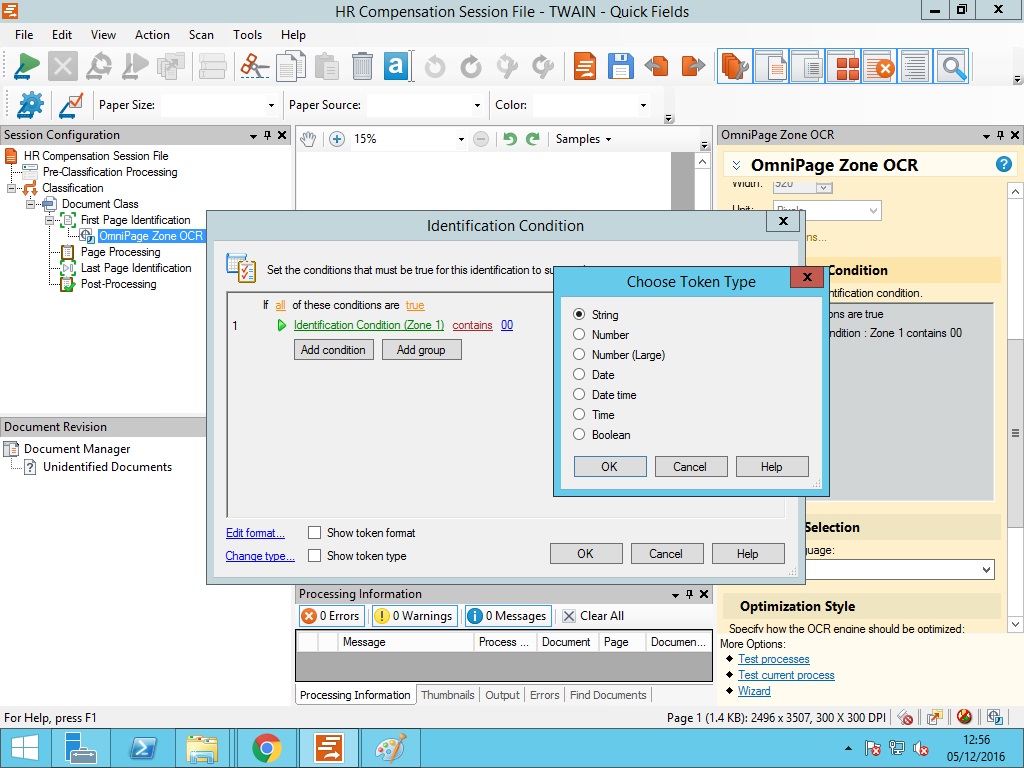Click the blue gear scanner settings icon

click(31, 105)
